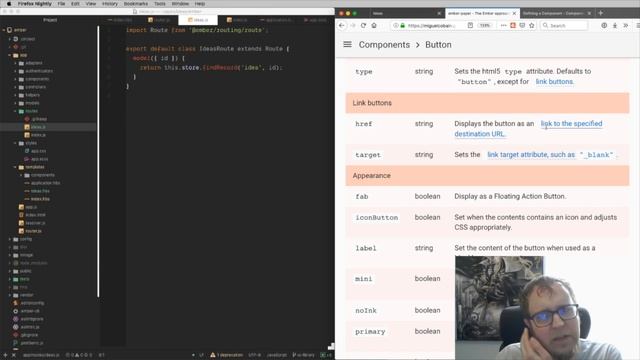Go back in Firefox browser
Viewport: 640px width, 360px height.
(x=342, y=25)
